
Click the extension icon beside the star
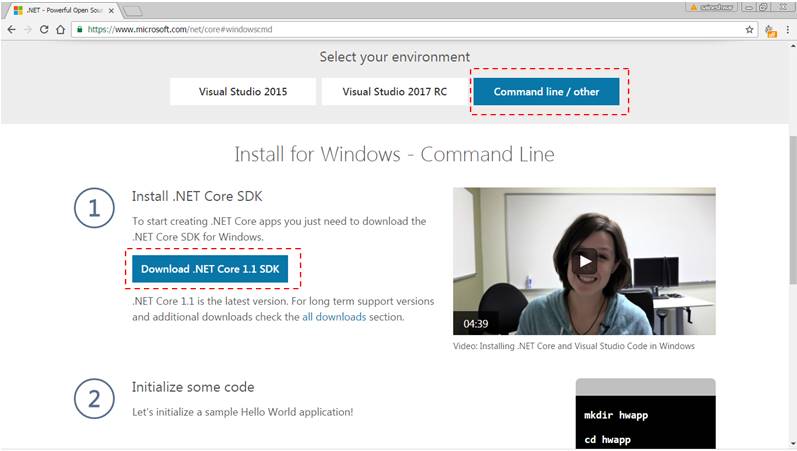tap(771, 31)
